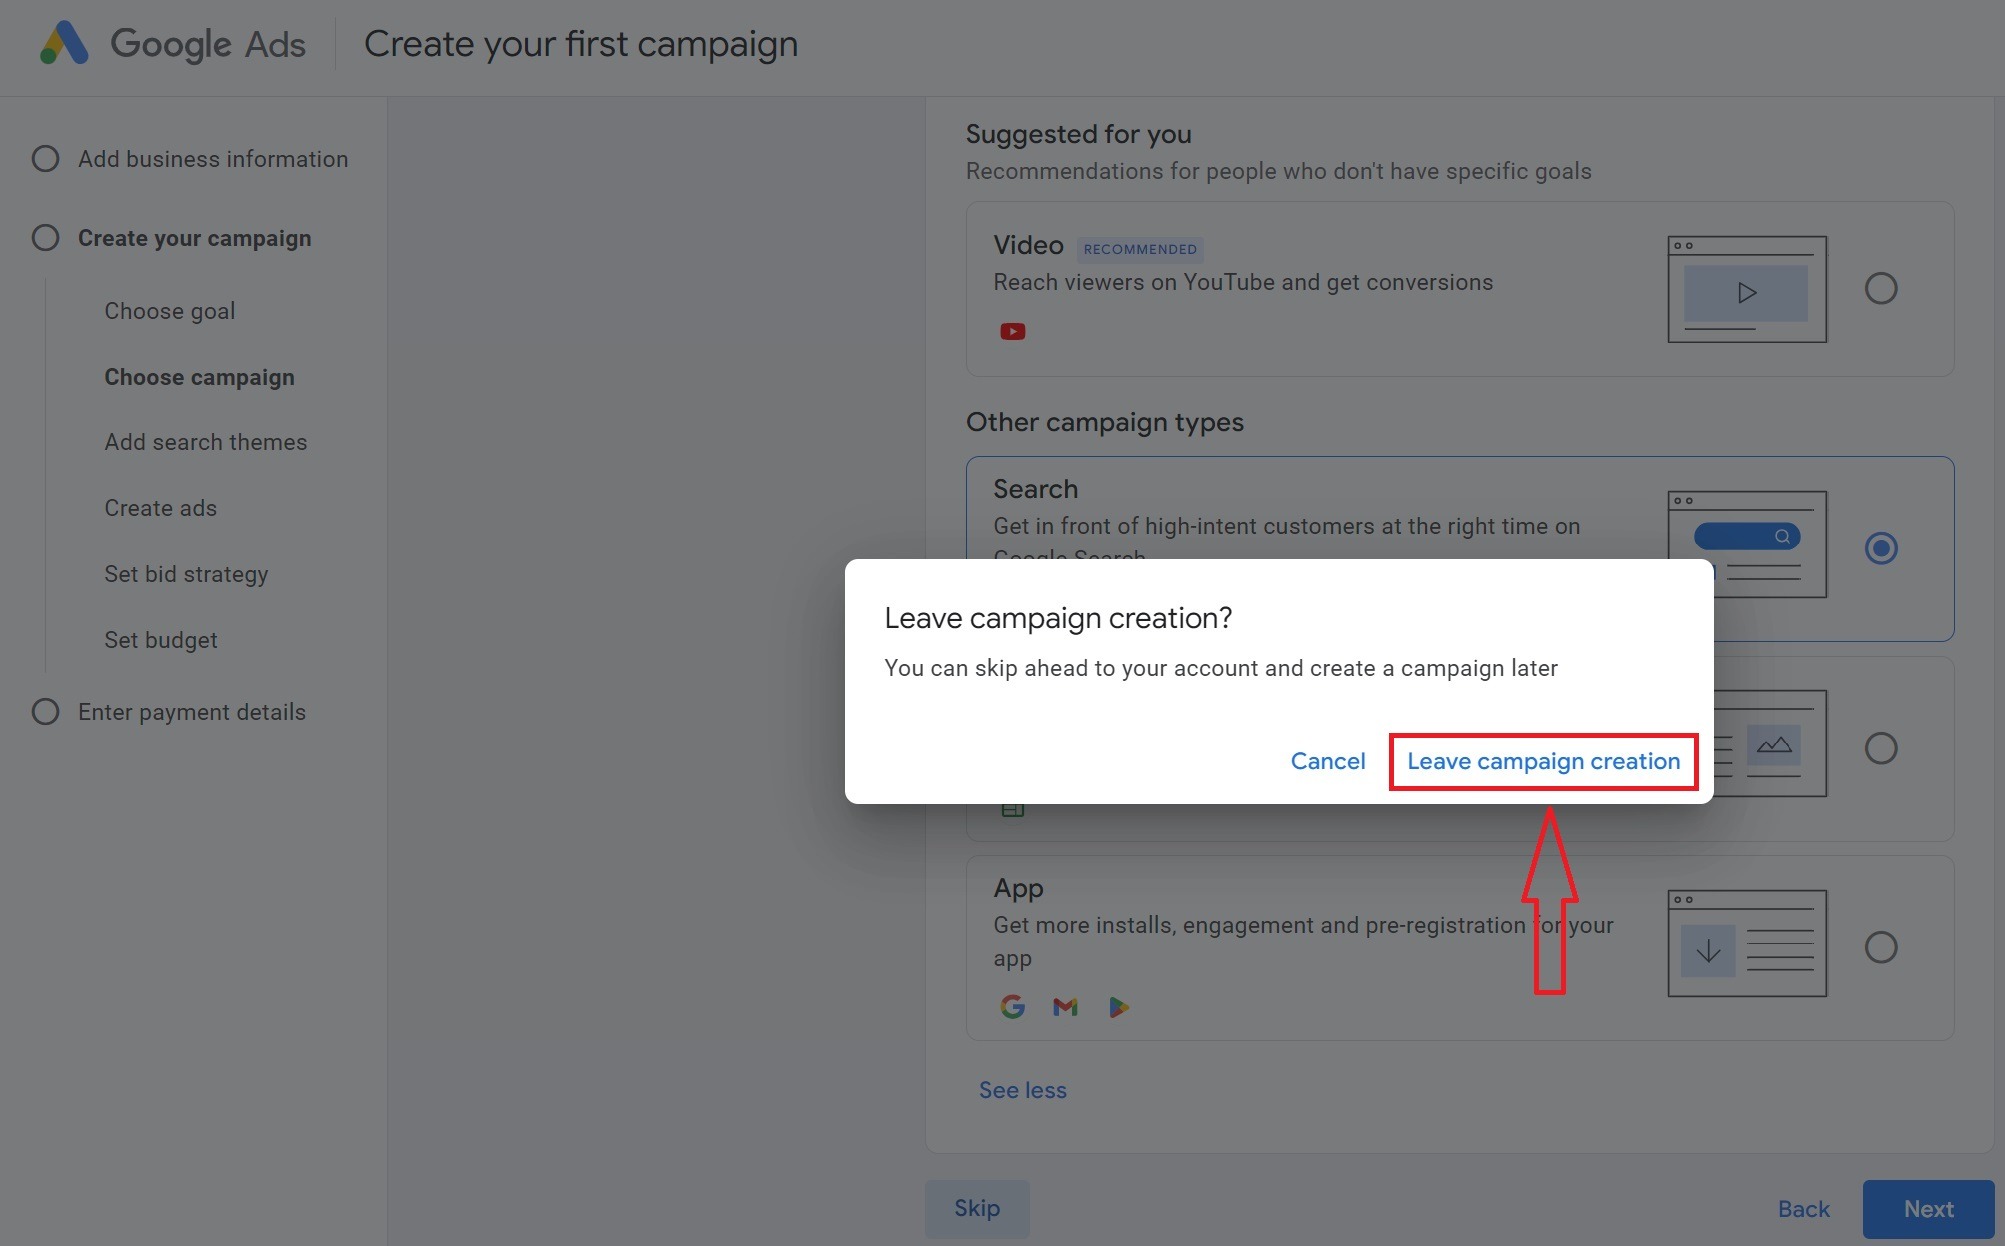
Task: Dismiss the dialog with Cancel
Action: [1327, 761]
